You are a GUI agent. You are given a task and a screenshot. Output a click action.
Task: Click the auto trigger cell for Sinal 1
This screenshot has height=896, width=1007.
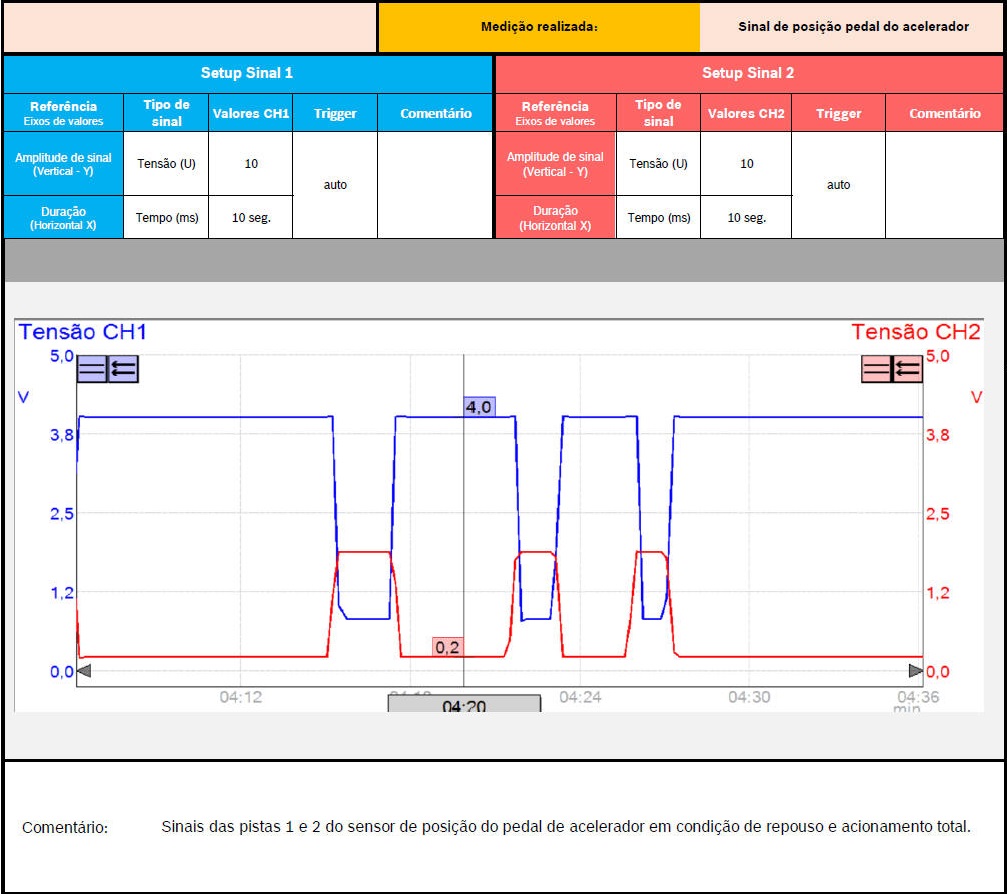click(x=335, y=185)
